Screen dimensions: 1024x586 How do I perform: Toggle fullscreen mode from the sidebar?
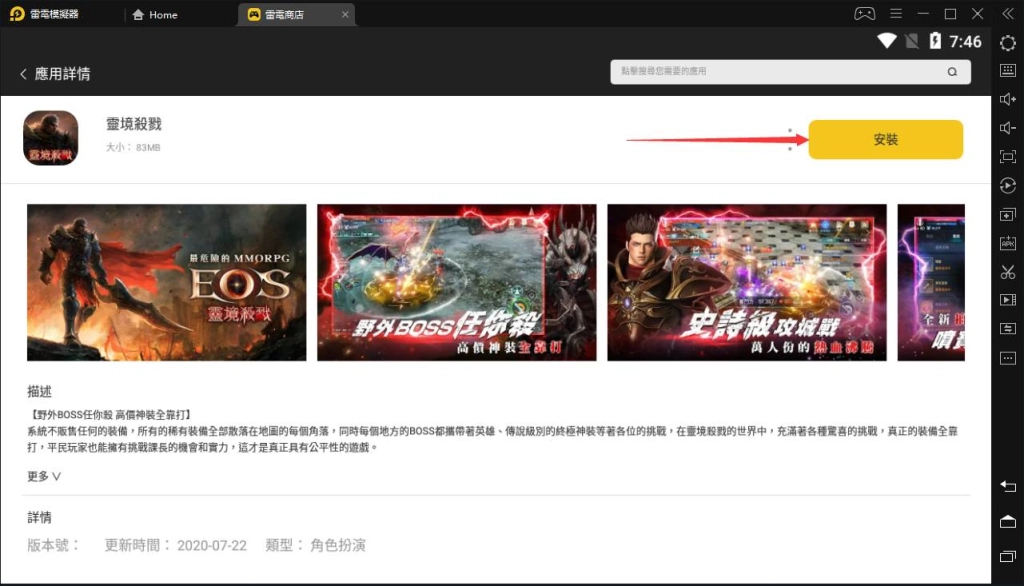(1008, 156)
